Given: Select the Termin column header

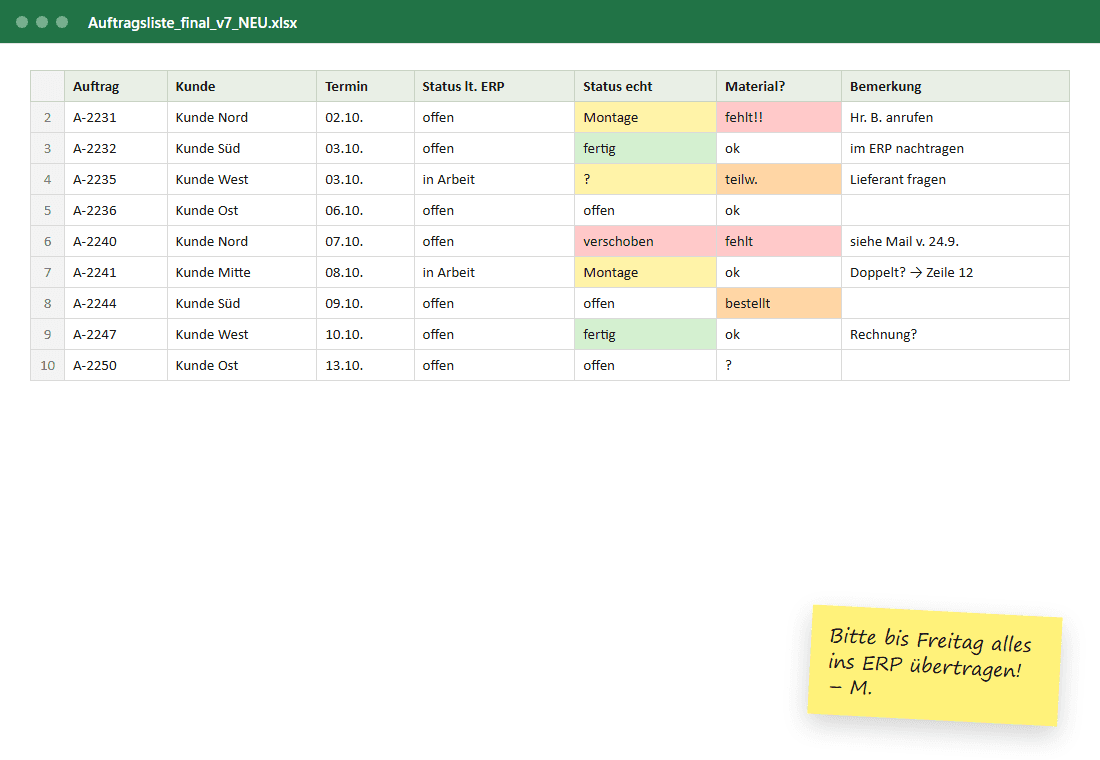Looking at the screenshot, I should pyautogui.click(x=365, y=86).
